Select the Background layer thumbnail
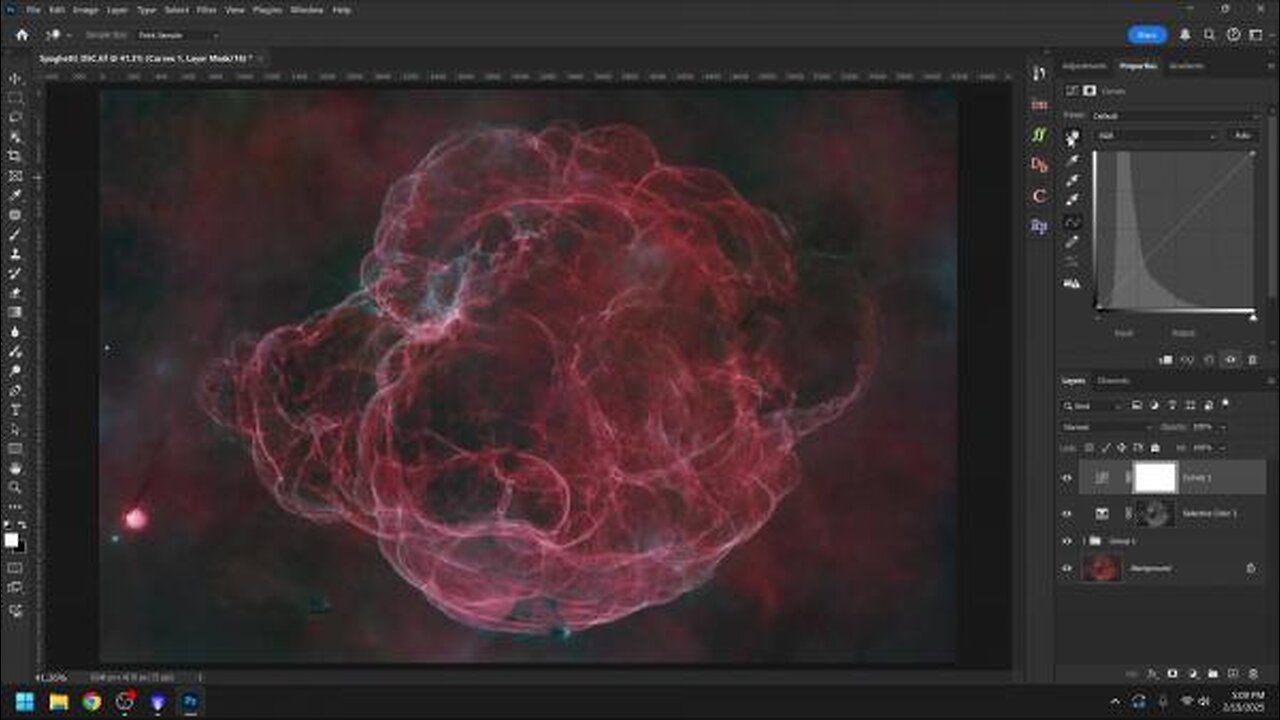 click(1100, 568)
